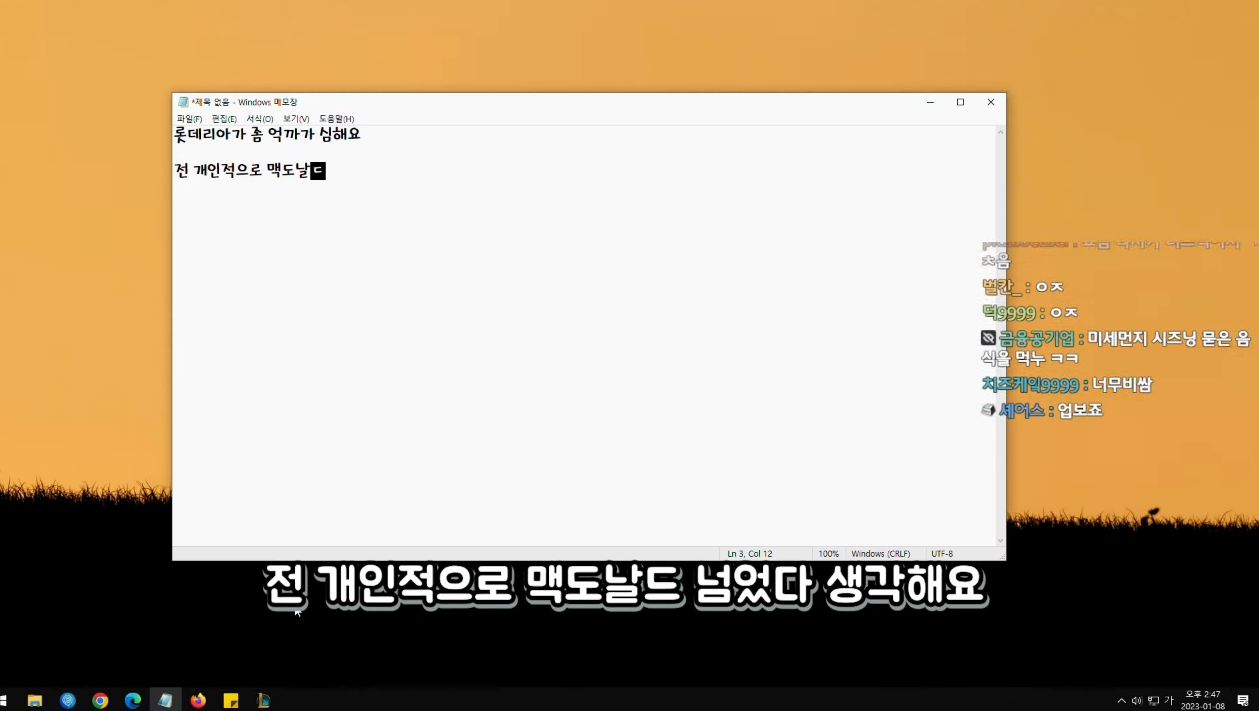The width and height of the screenshot is (1259, 711).
Task: Click the 100% zoom level indicator
Action: pos(828,553)
